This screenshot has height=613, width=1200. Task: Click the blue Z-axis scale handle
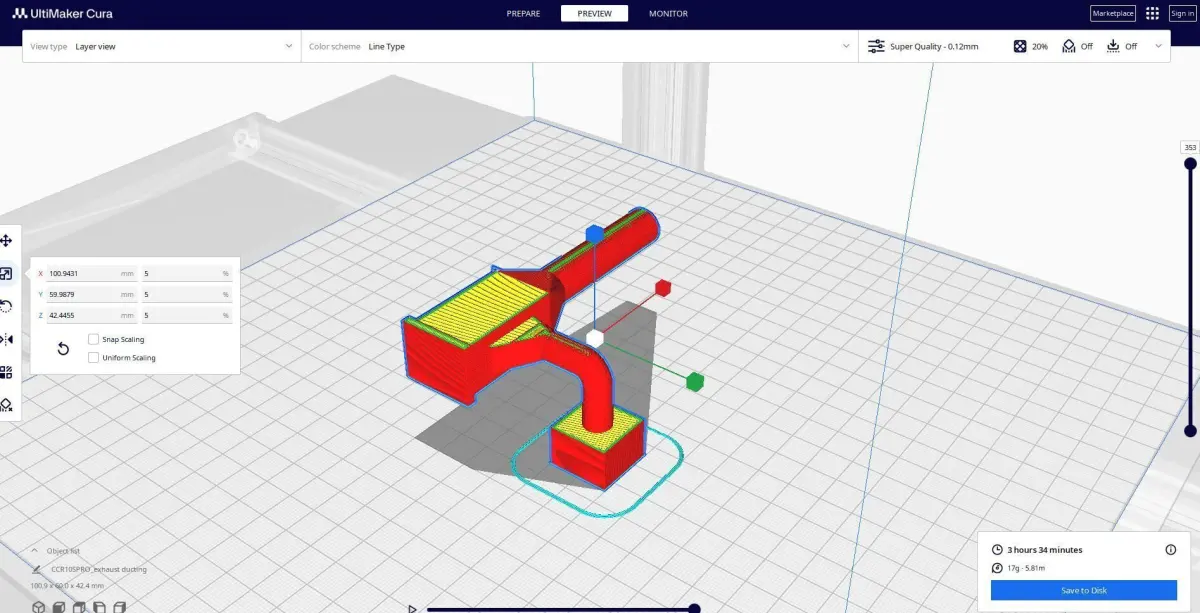point(594,234)
